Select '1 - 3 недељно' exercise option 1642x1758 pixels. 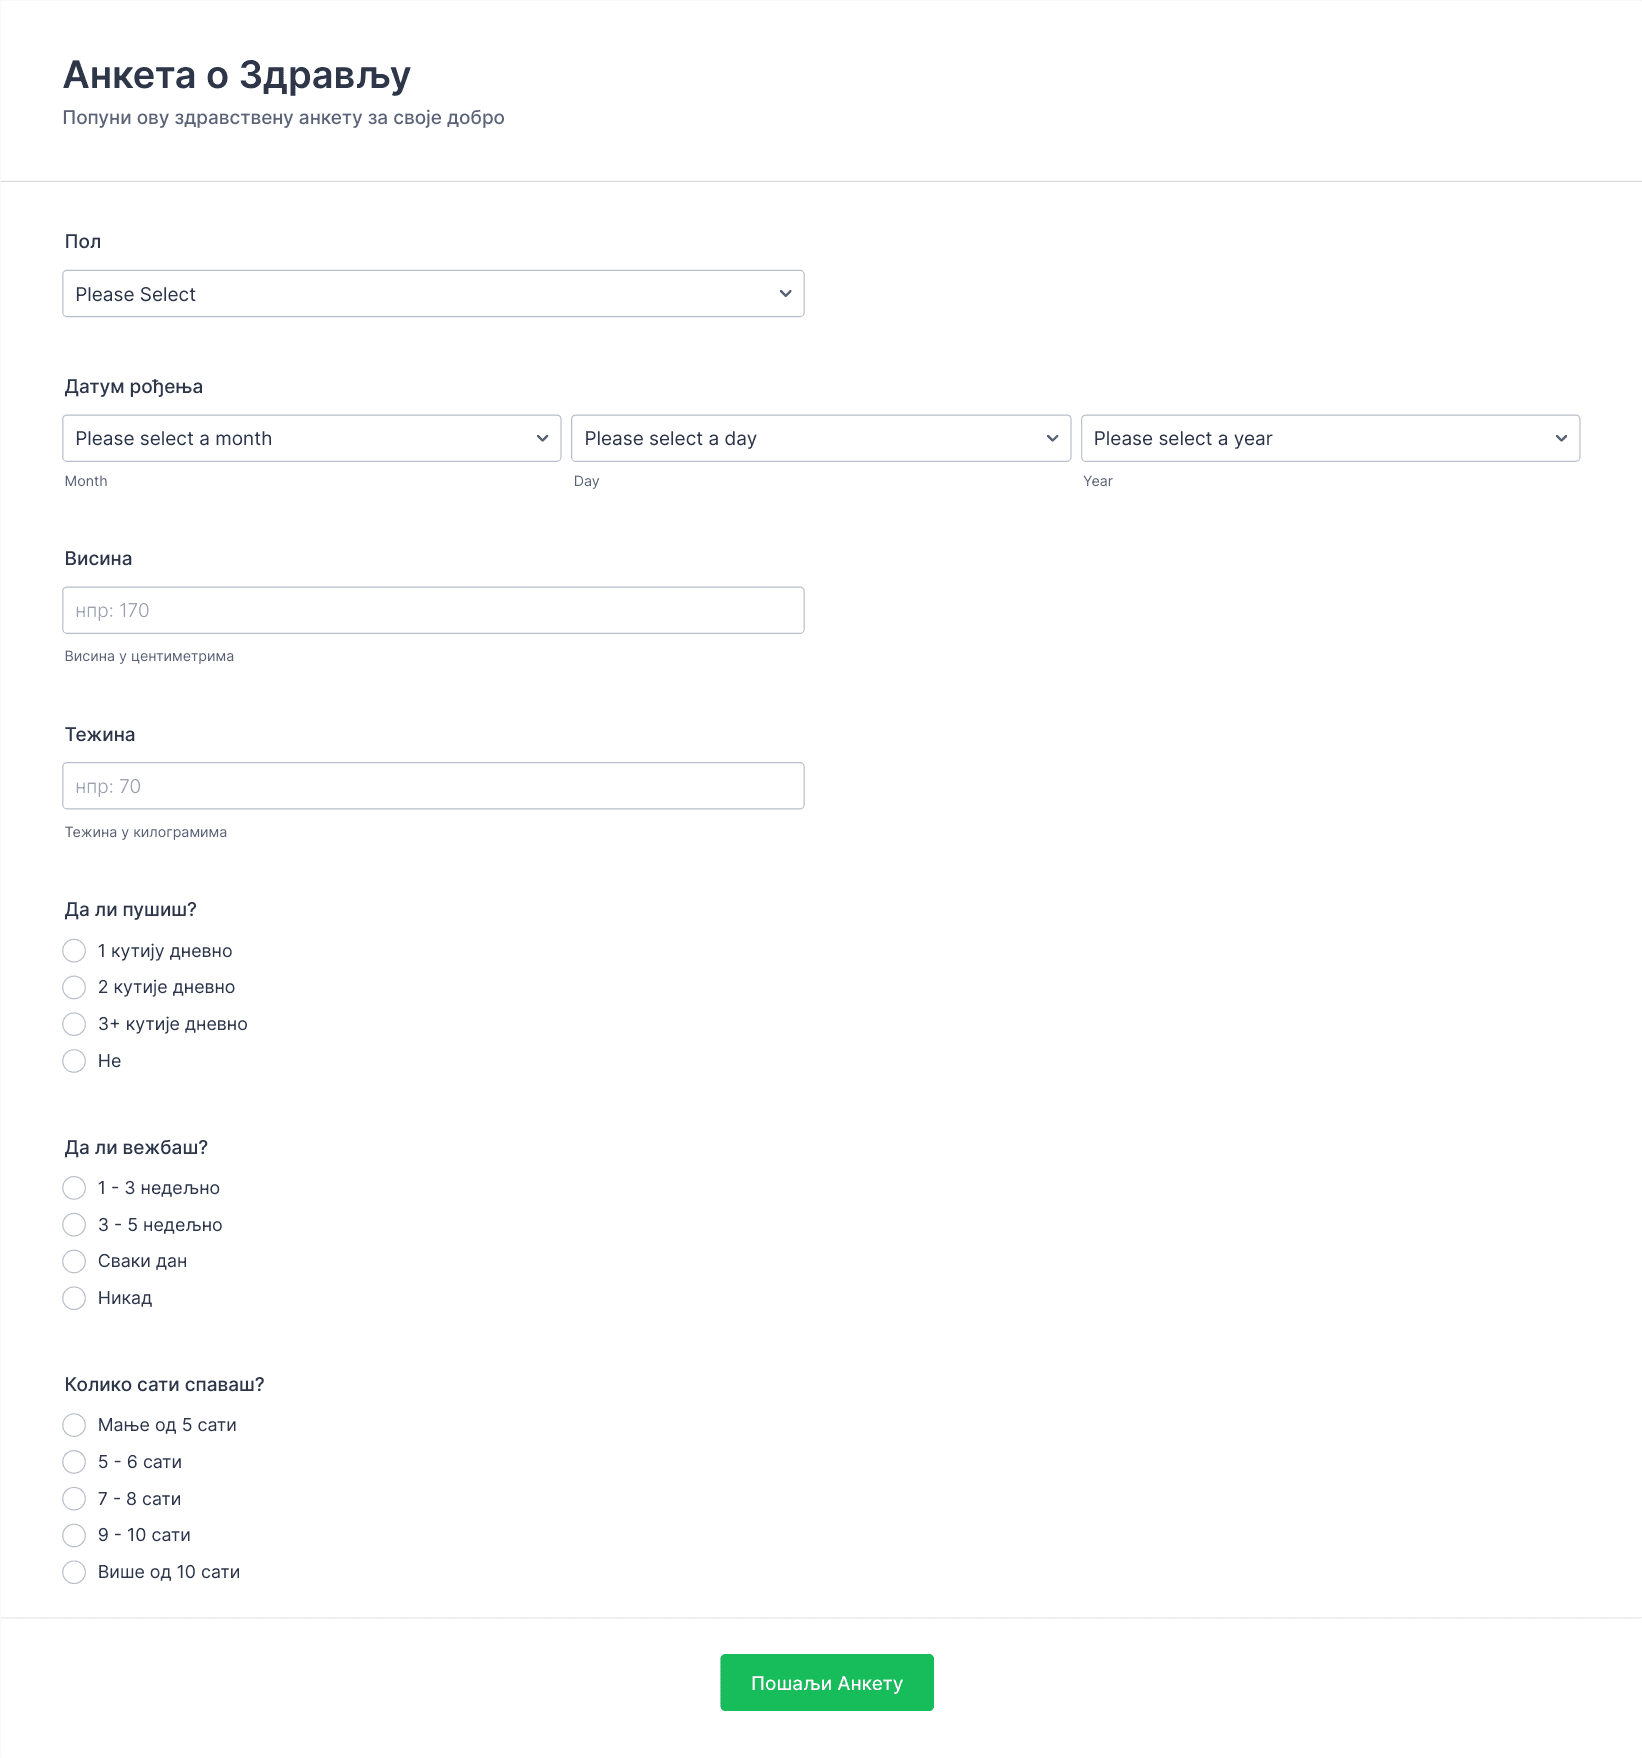pos(74,1188)
